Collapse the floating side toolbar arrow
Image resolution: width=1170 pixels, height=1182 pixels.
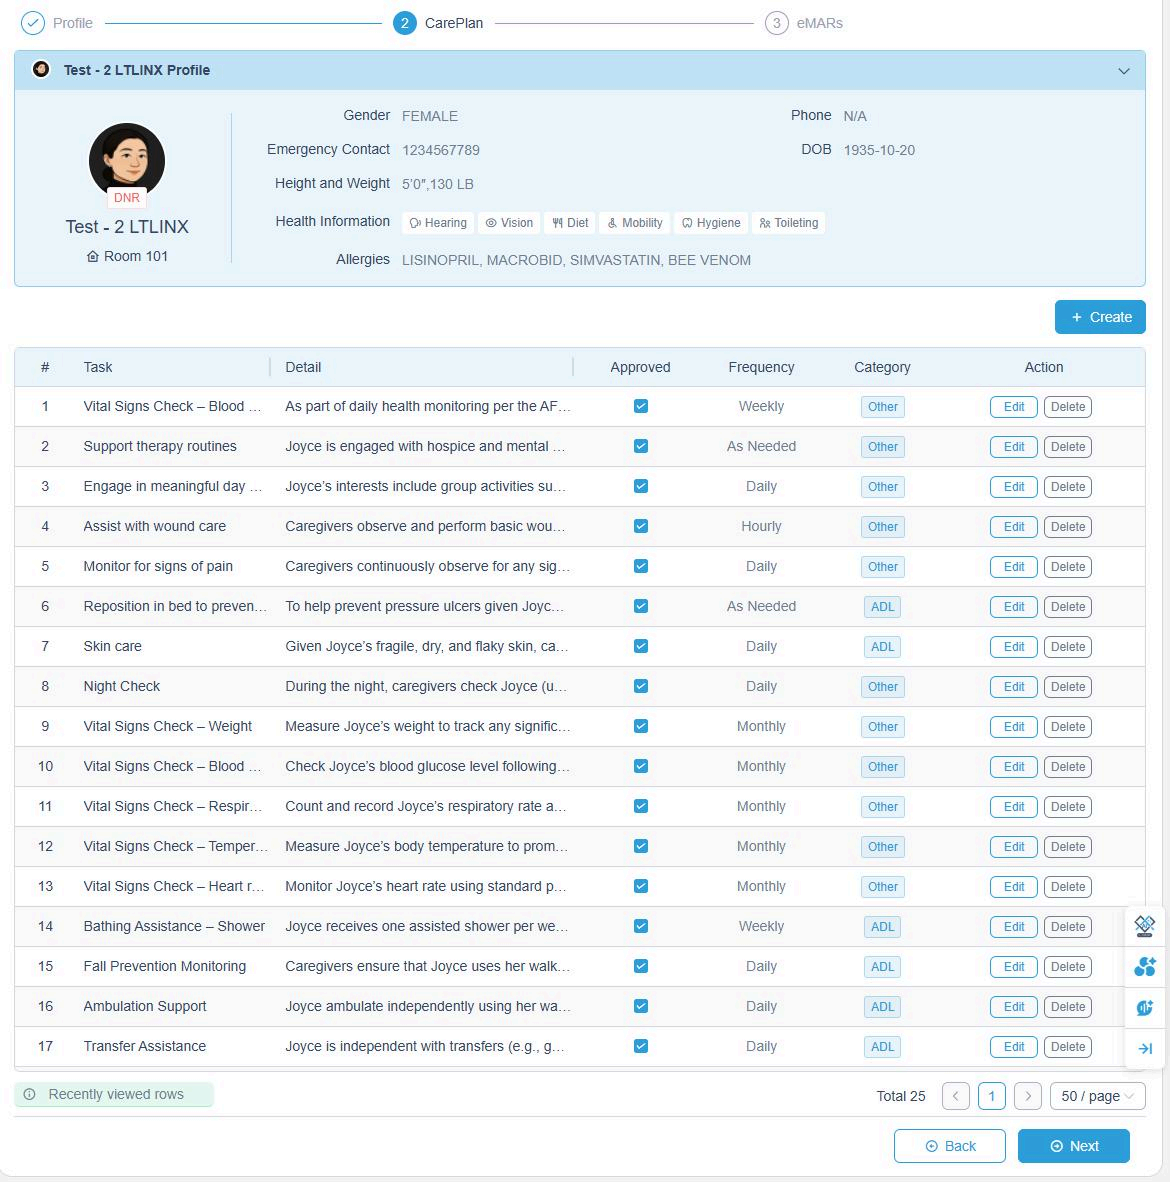click(x=1145, y=1048)
